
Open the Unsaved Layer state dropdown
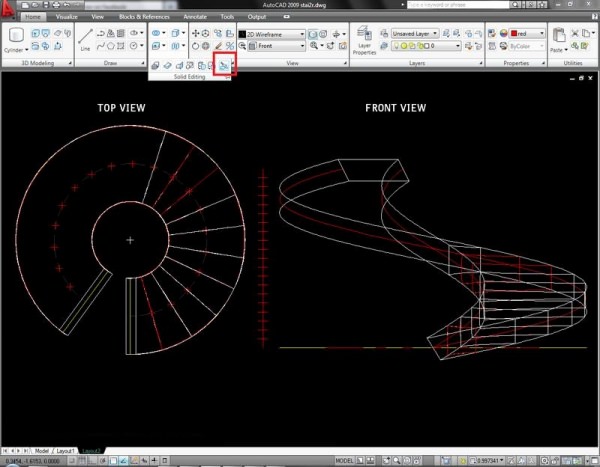415,34
